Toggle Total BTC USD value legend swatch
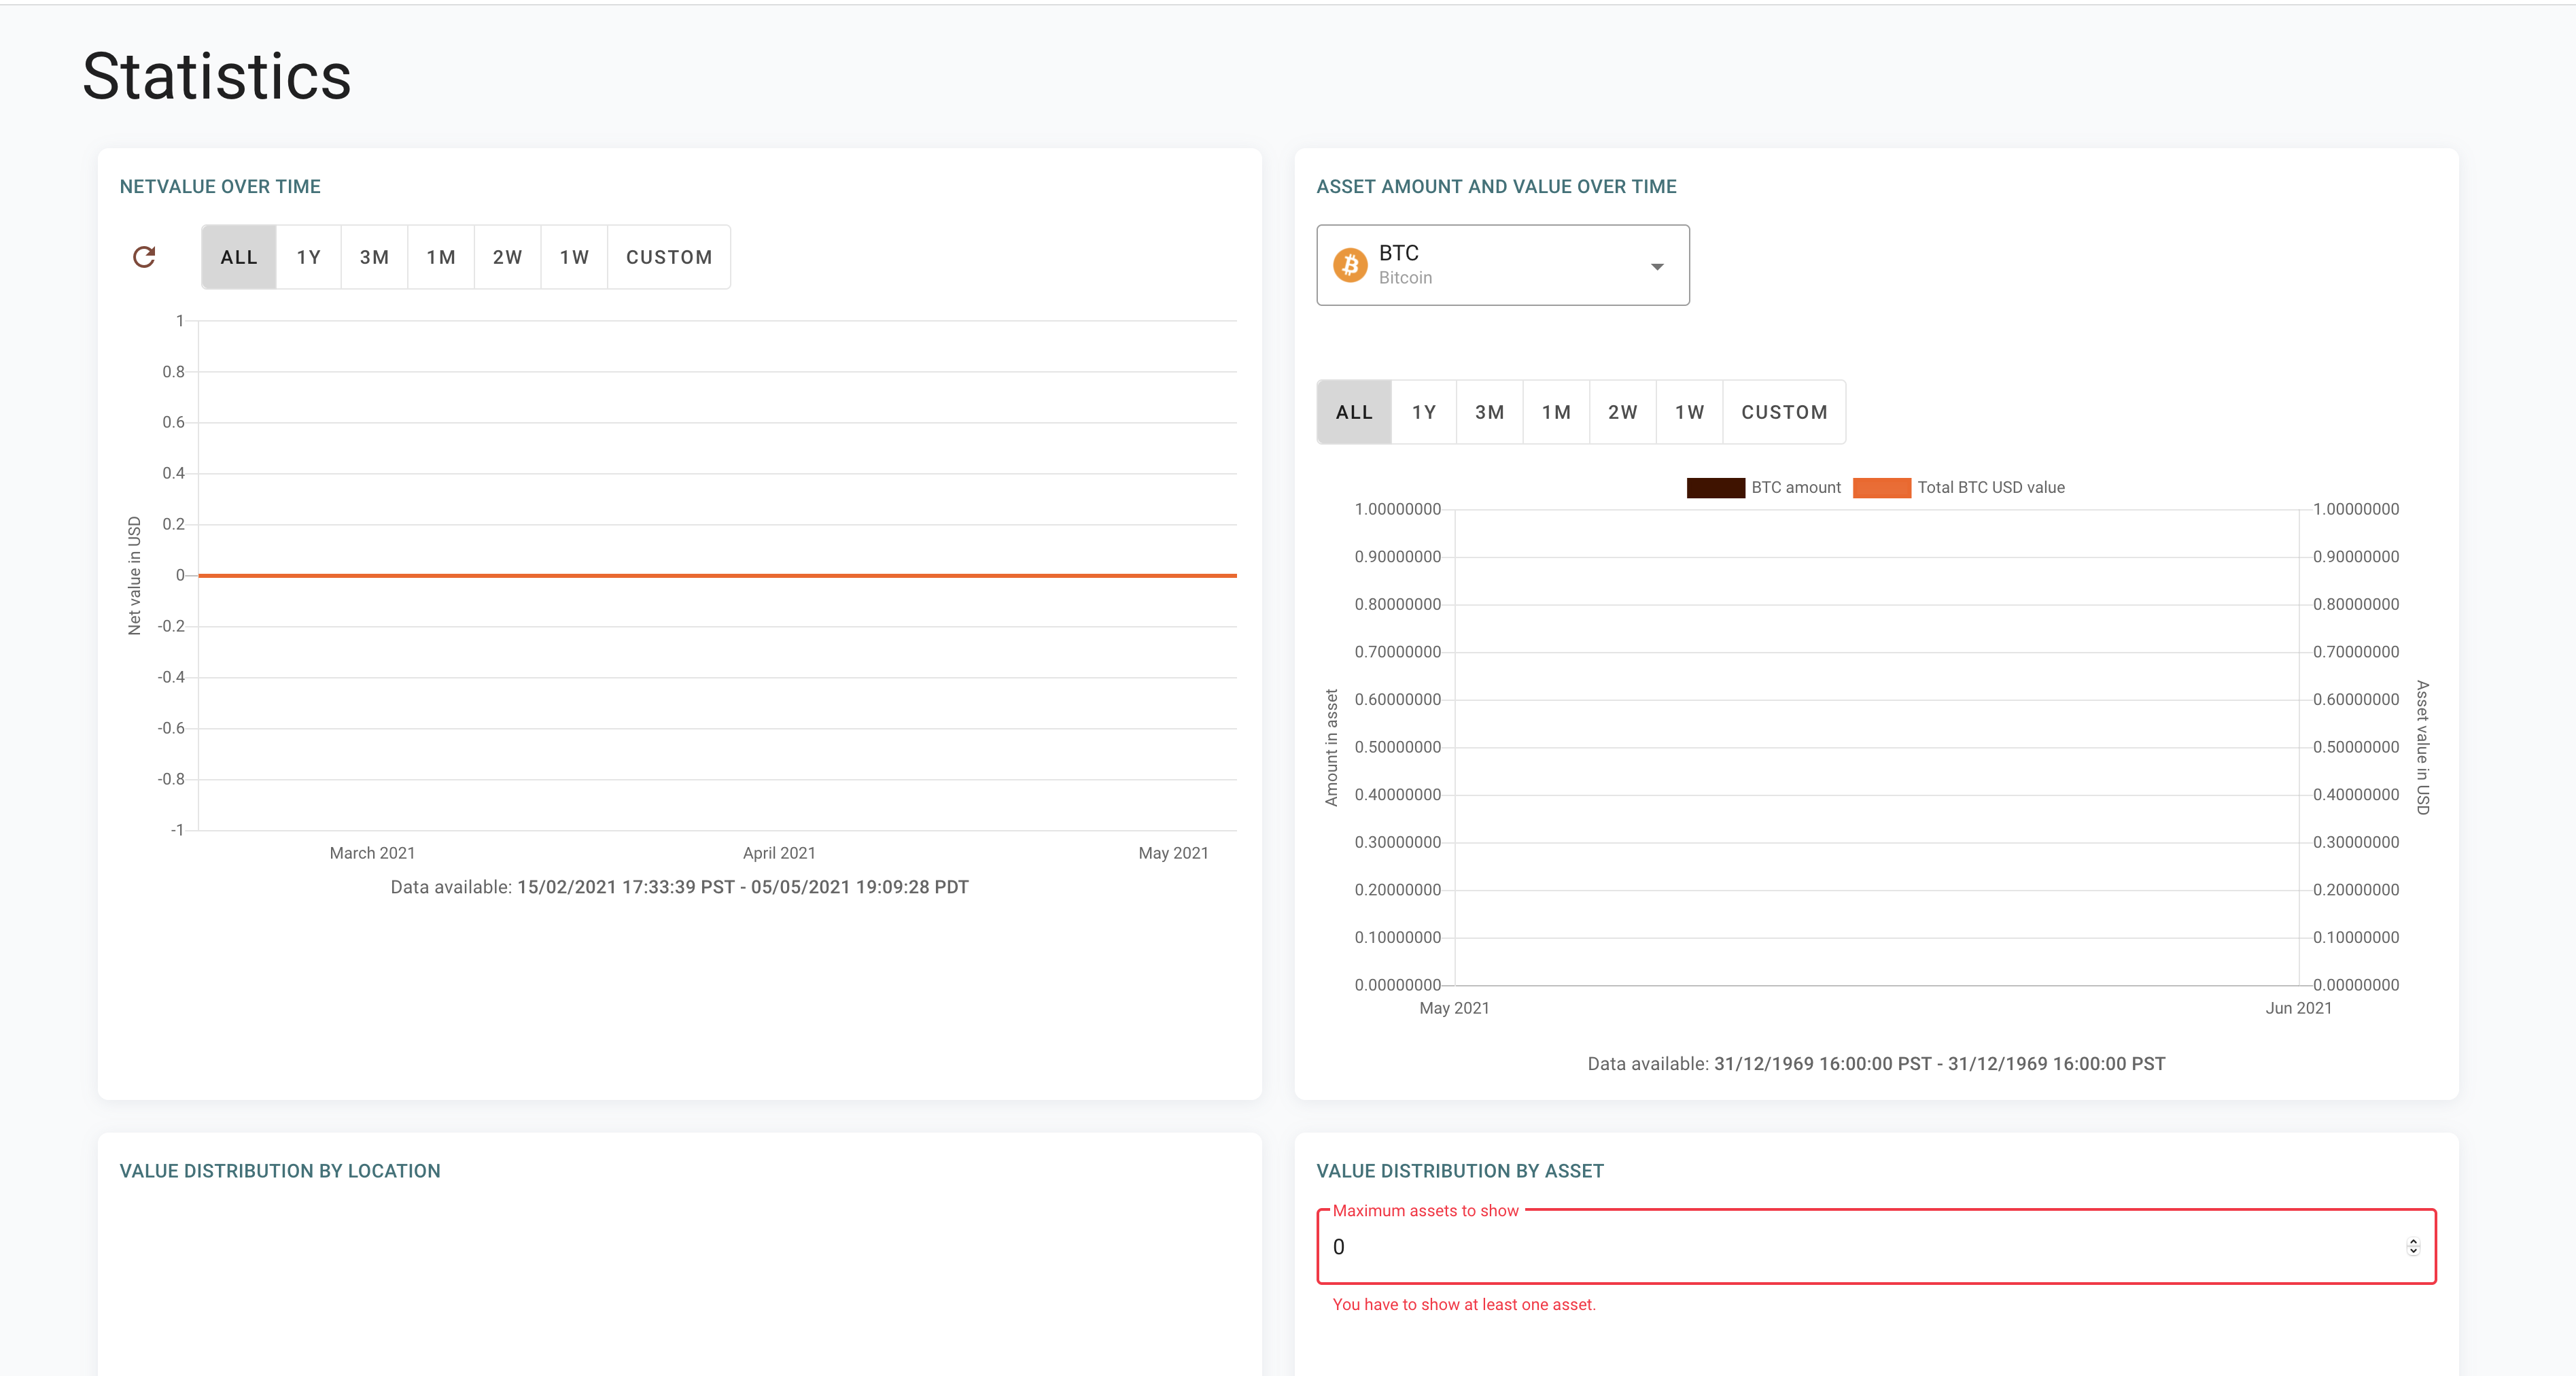 (1881, 488)
